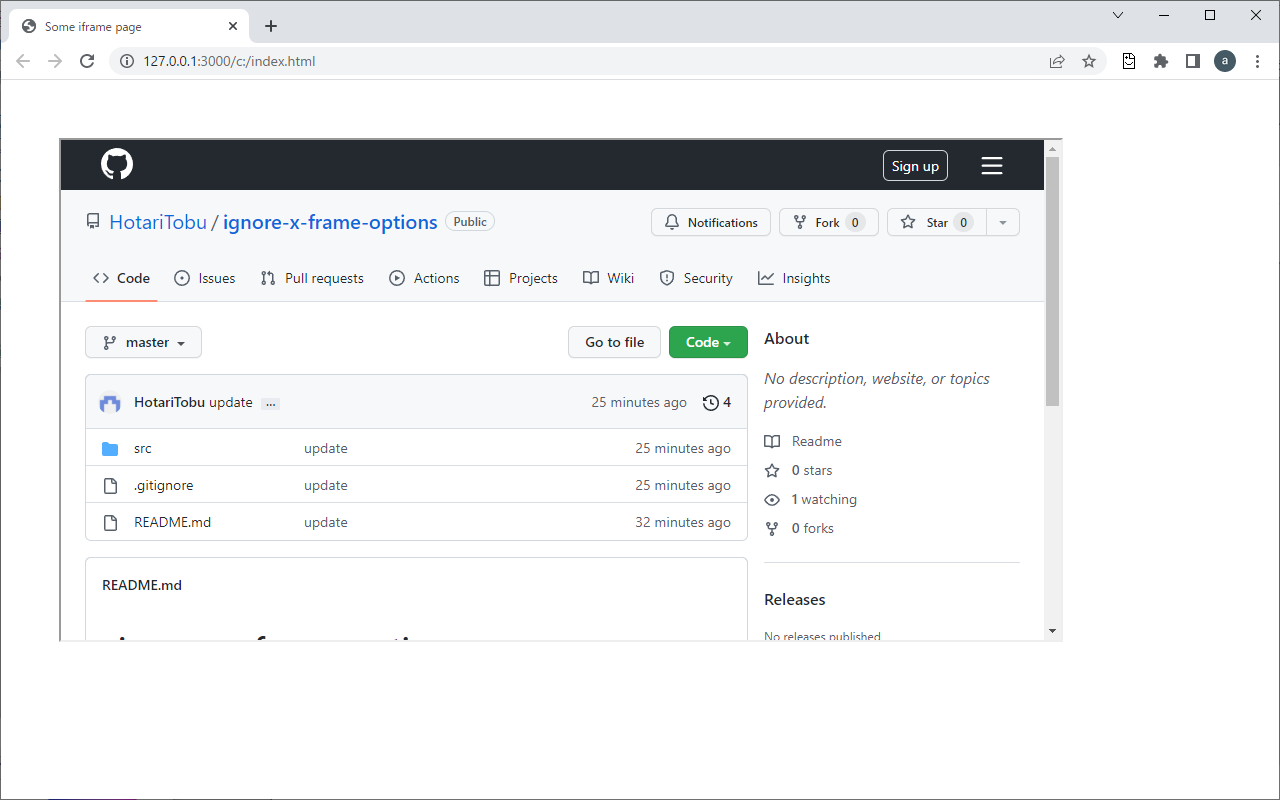Open the ignore-x-frame-options repository link

pos(330,222)
